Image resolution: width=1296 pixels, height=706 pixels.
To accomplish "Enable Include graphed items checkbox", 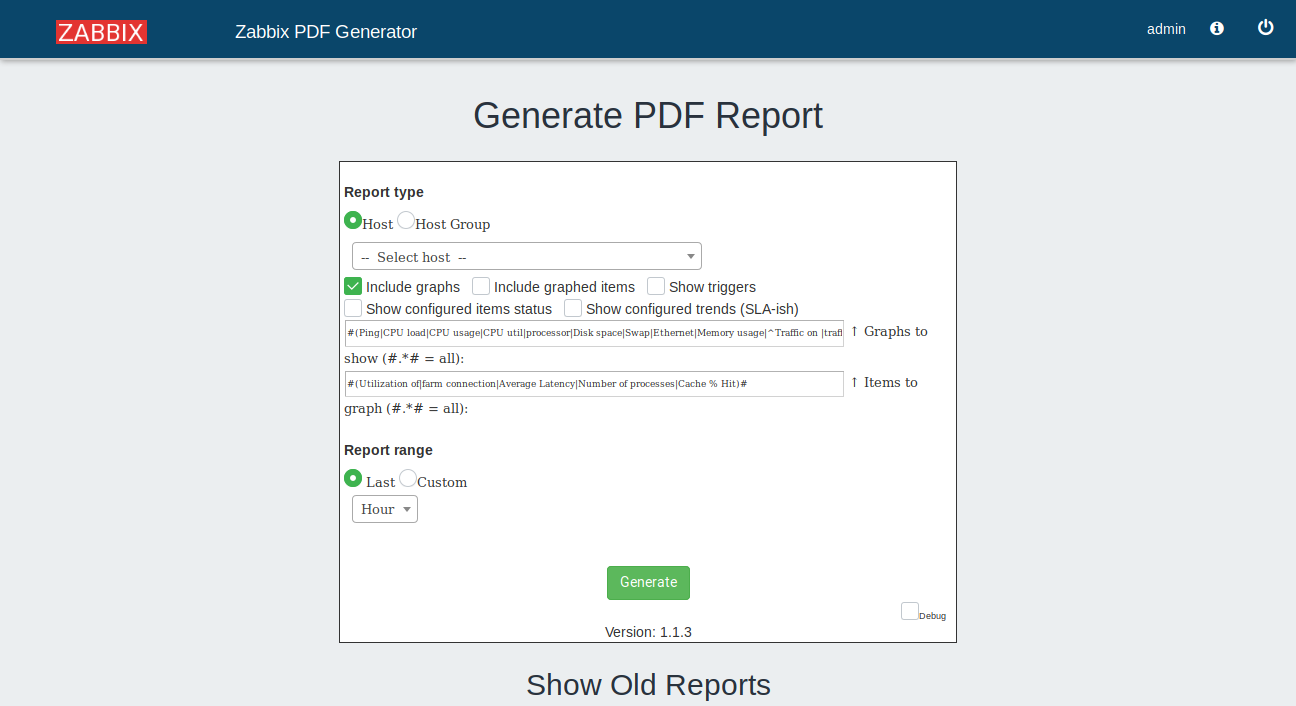I will 481,287.
